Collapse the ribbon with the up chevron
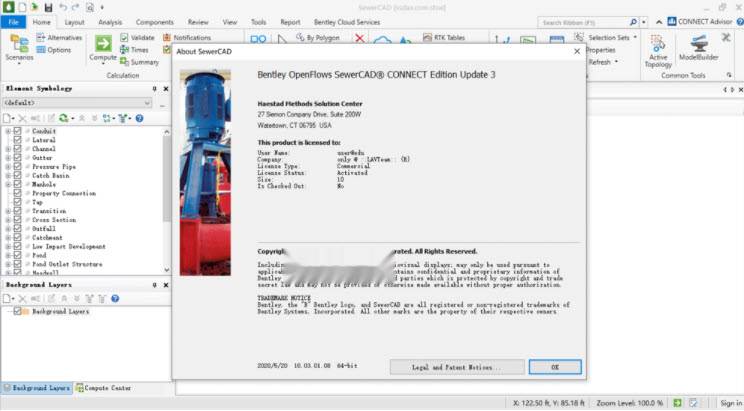The image size is (744, 411). click(x=659, y=22)
